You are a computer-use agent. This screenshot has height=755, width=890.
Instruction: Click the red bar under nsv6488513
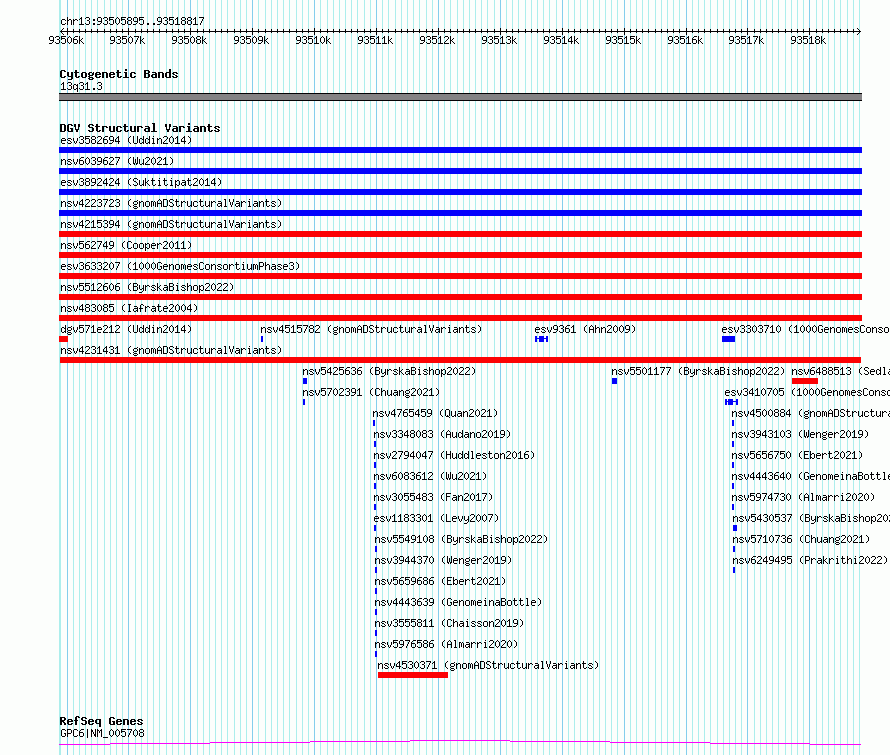tap(805, 381)
